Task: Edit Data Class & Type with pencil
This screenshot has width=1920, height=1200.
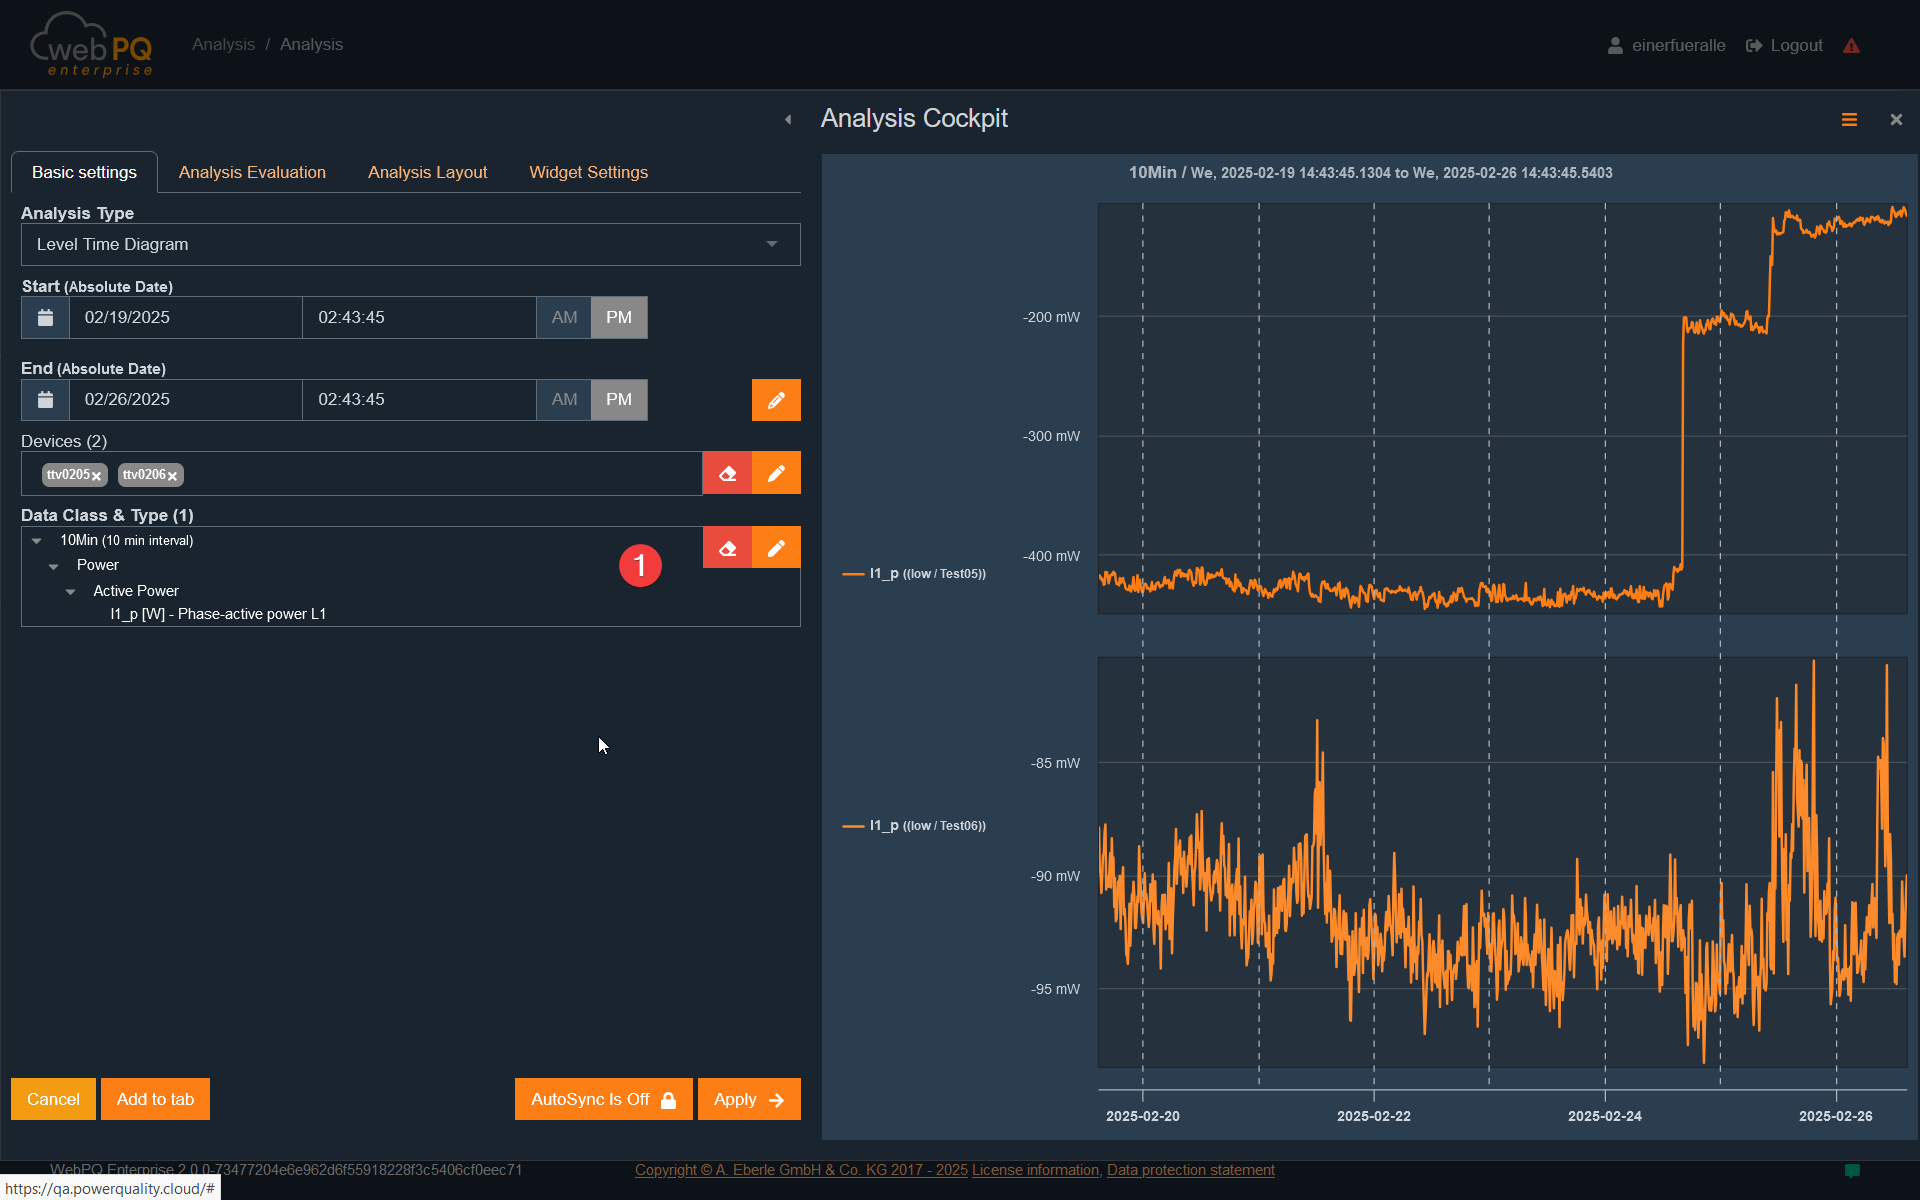Action: click(776, 548)
